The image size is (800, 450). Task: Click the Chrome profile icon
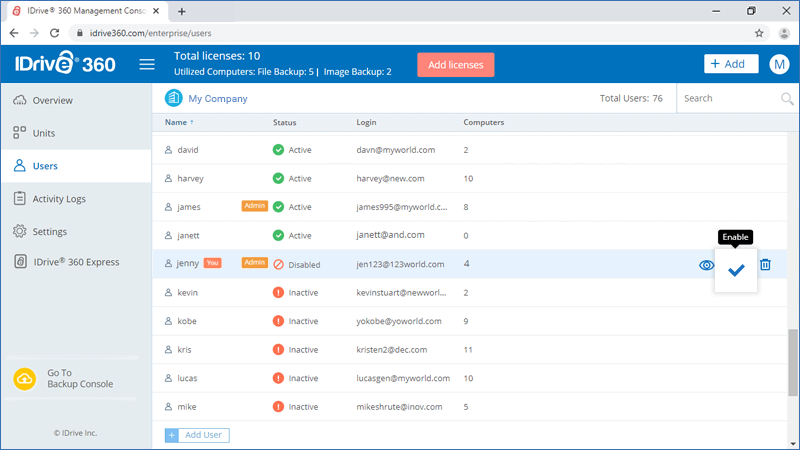tap(784, 33)
